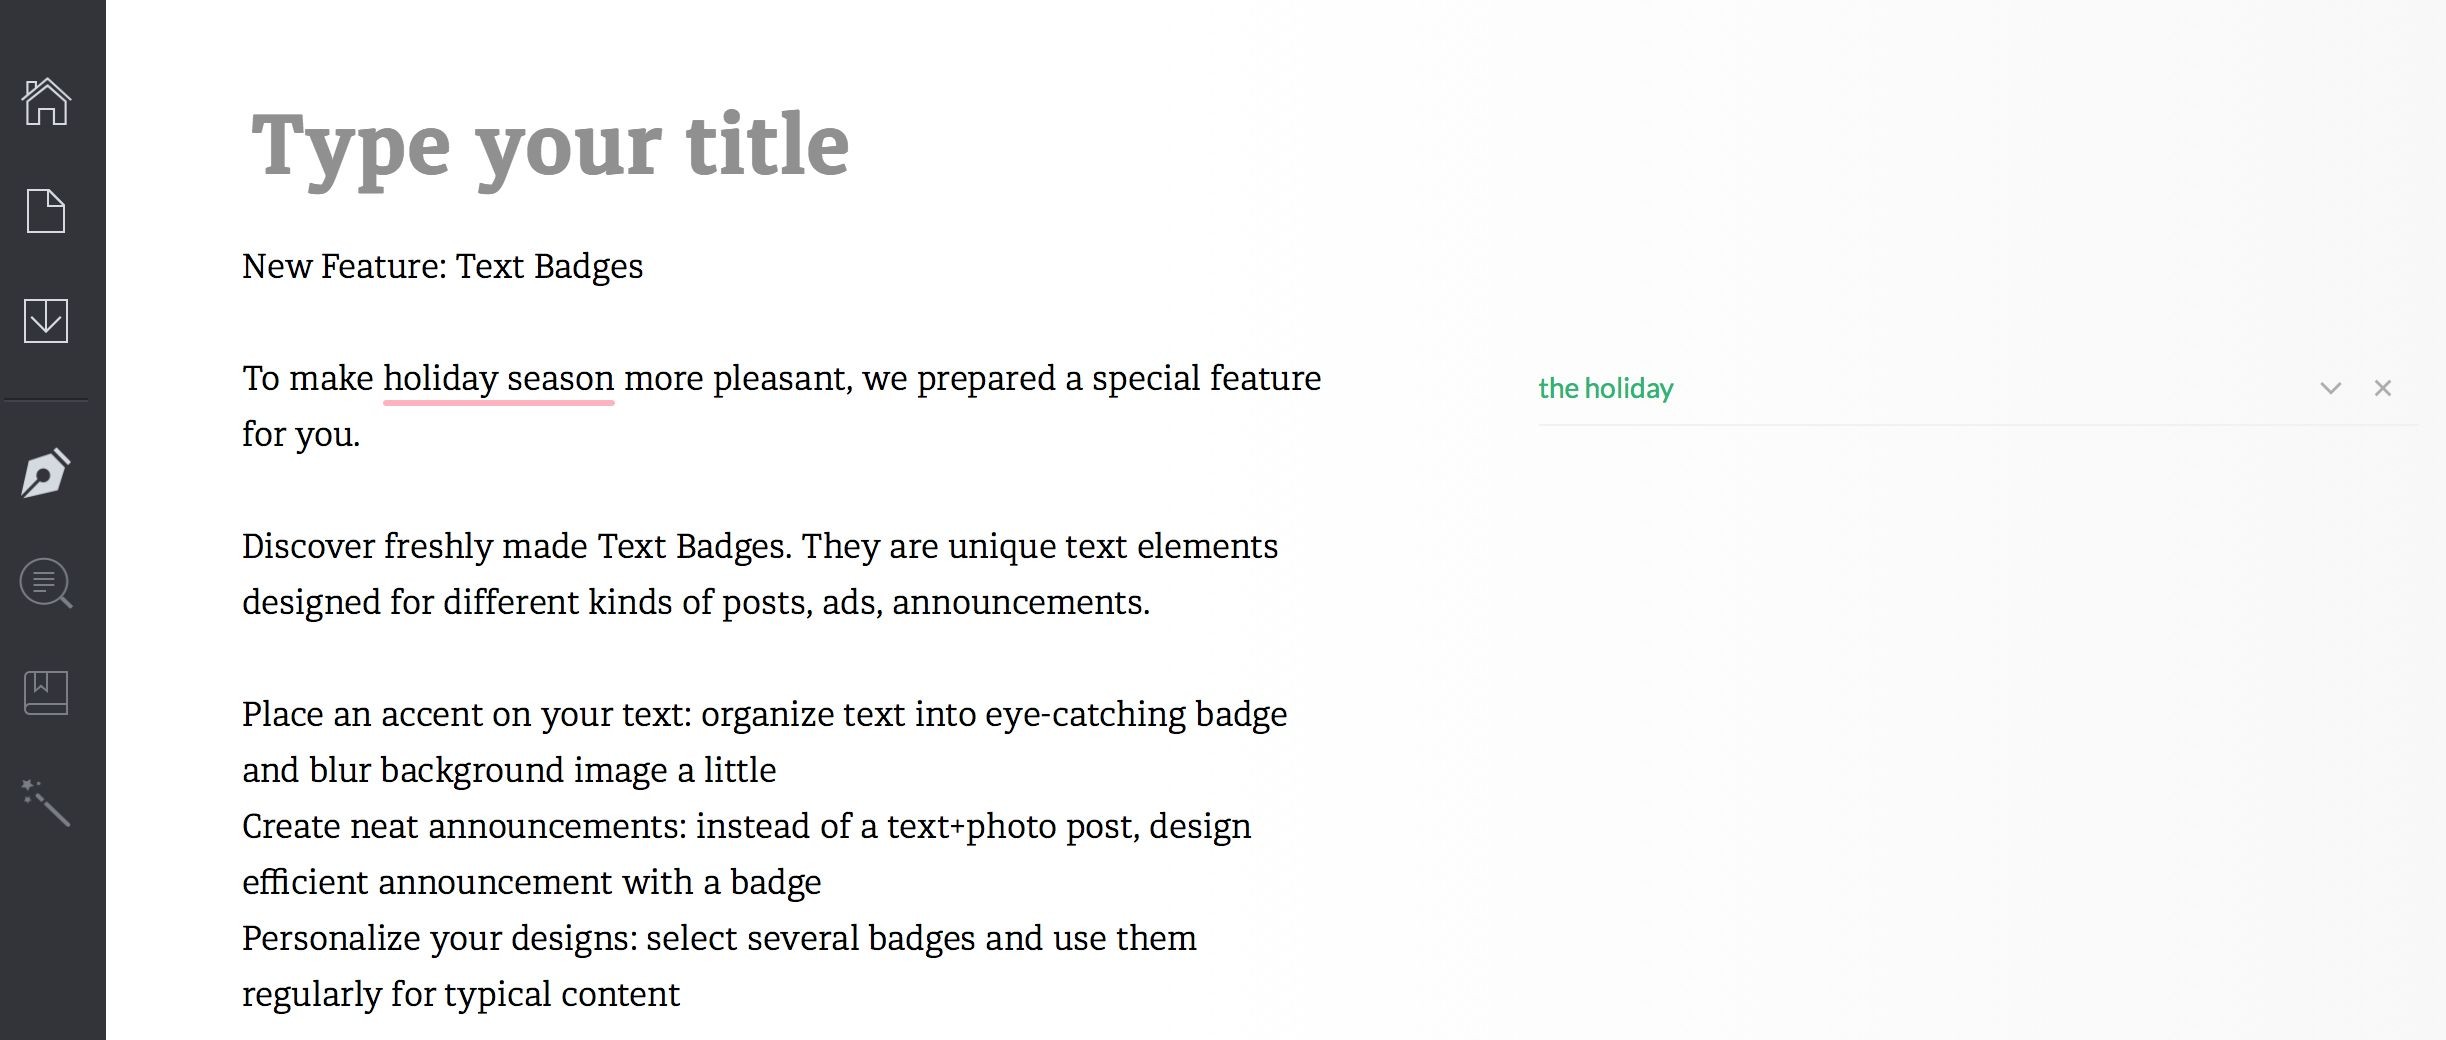Screen dimensions: 2446x1040
Task: Click the 'Personalize your designs' line
Action: coord(719,938)
